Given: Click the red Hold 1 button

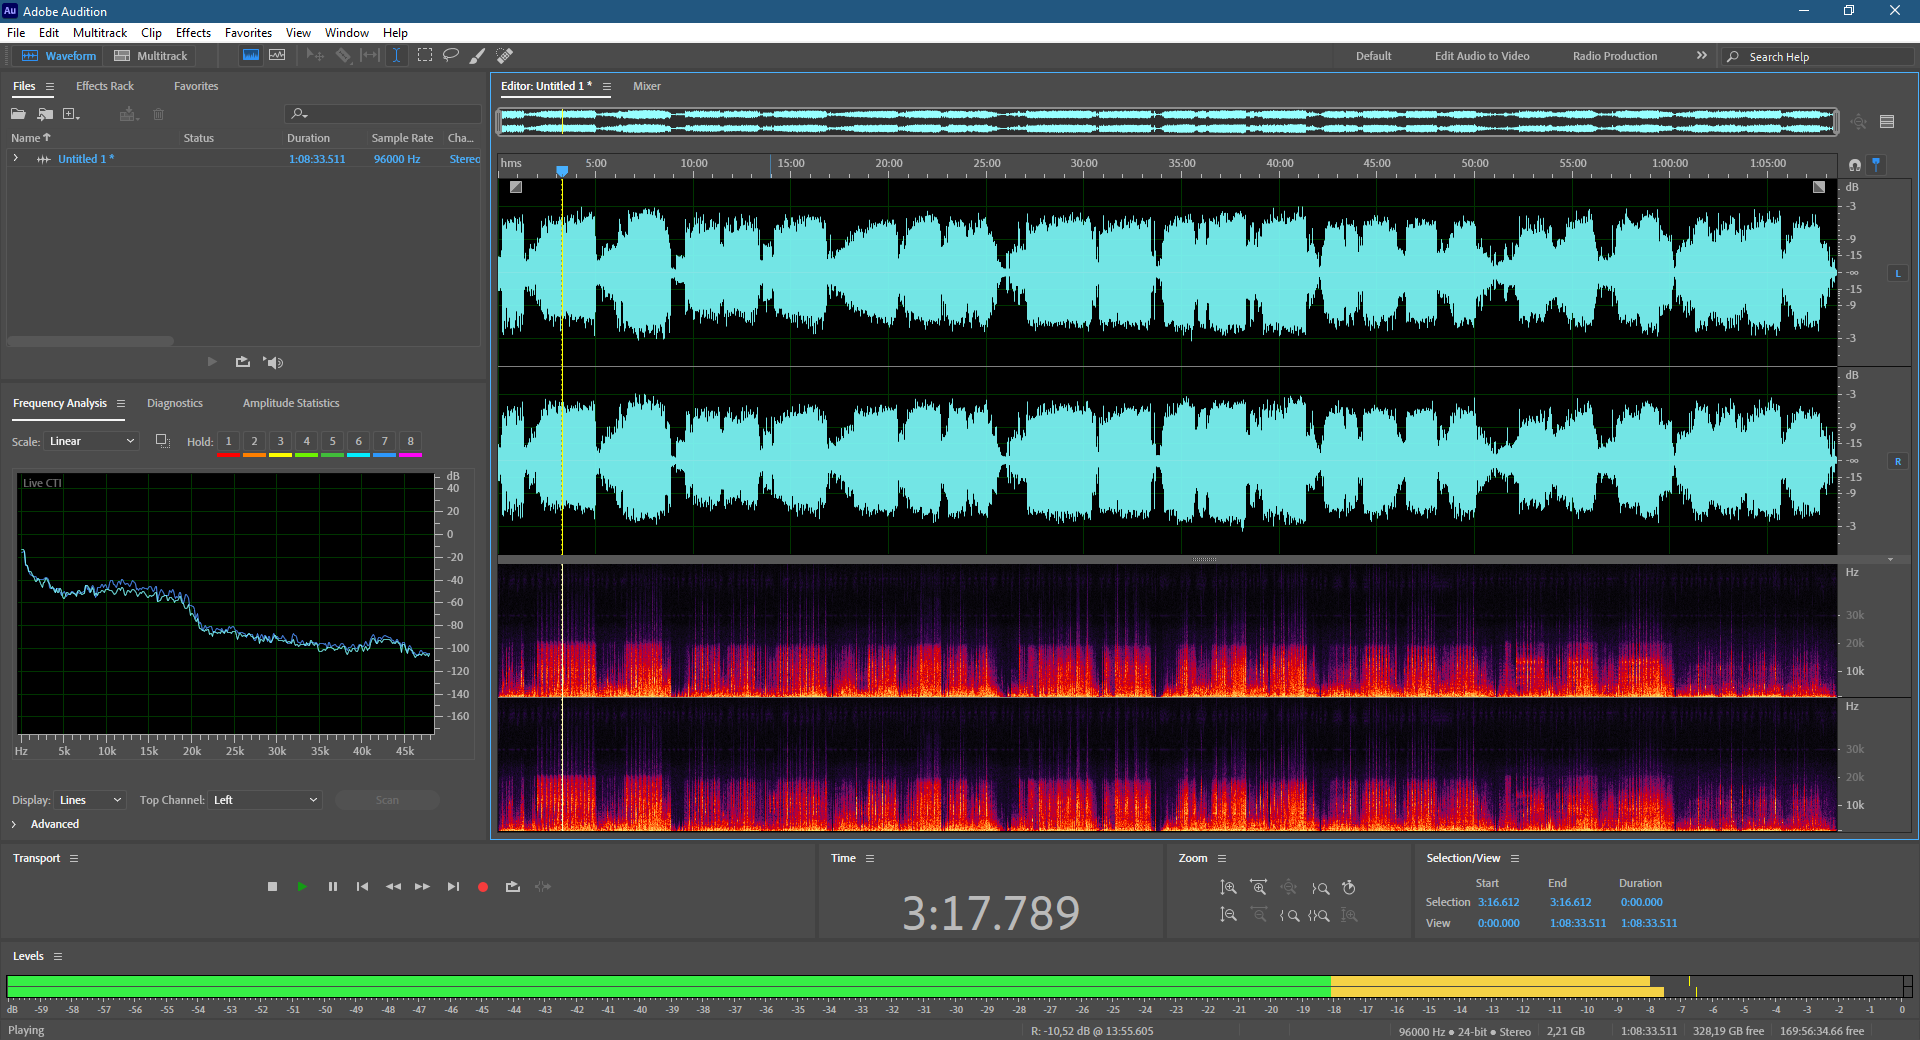Looking at the screenshot, I should point(228,442).
